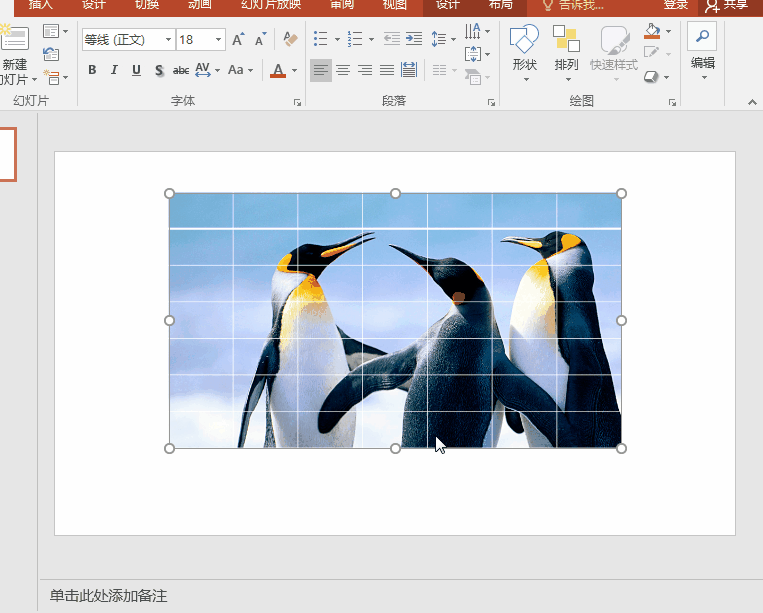Switch to first Design tab
763x613 pixels.
pos(94,5)
